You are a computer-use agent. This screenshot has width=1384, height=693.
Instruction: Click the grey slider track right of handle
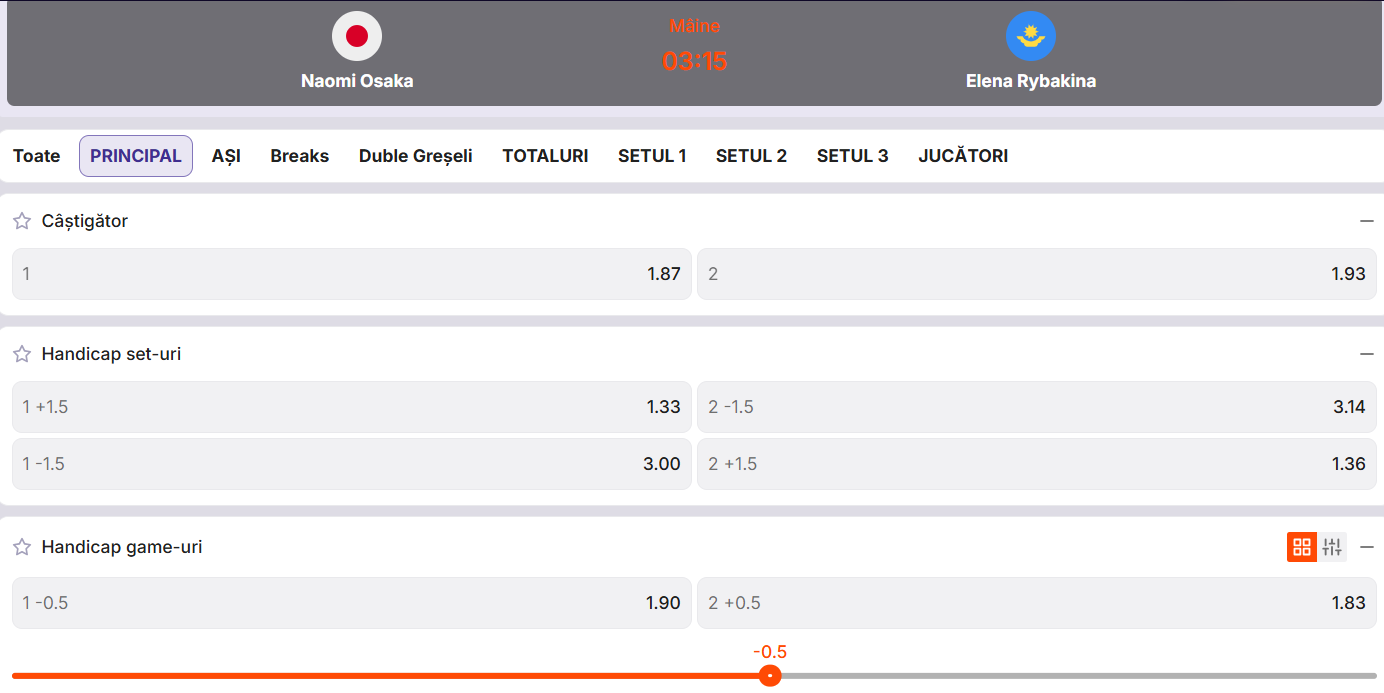click(x=1078, y=676)
